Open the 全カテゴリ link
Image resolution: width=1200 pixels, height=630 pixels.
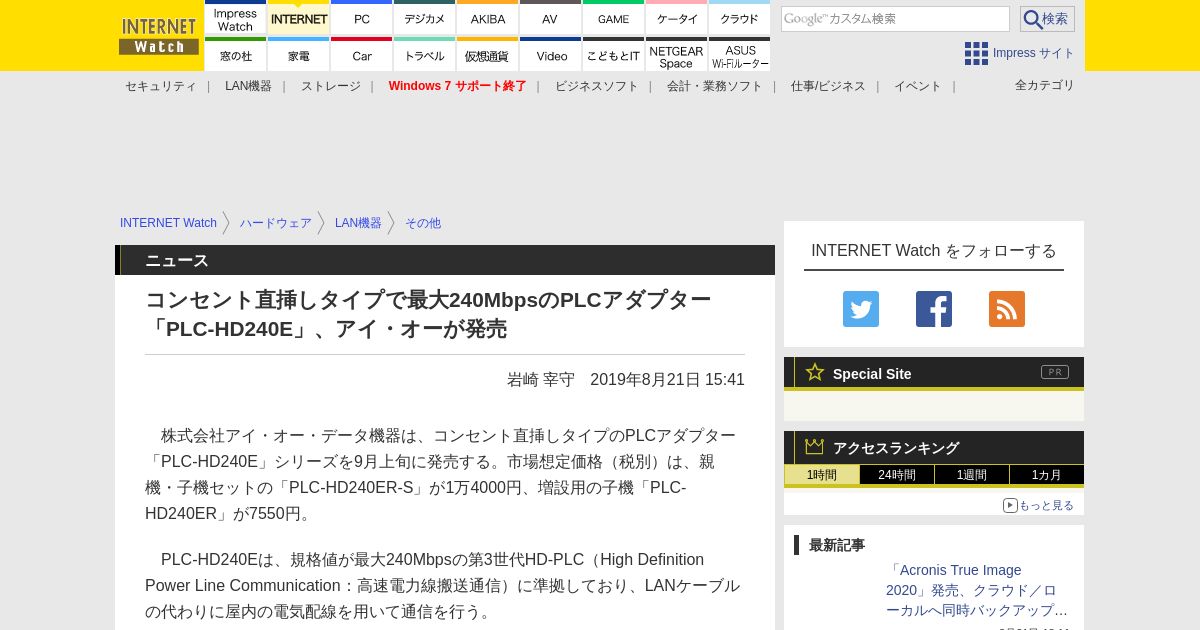coord(1045,85)
